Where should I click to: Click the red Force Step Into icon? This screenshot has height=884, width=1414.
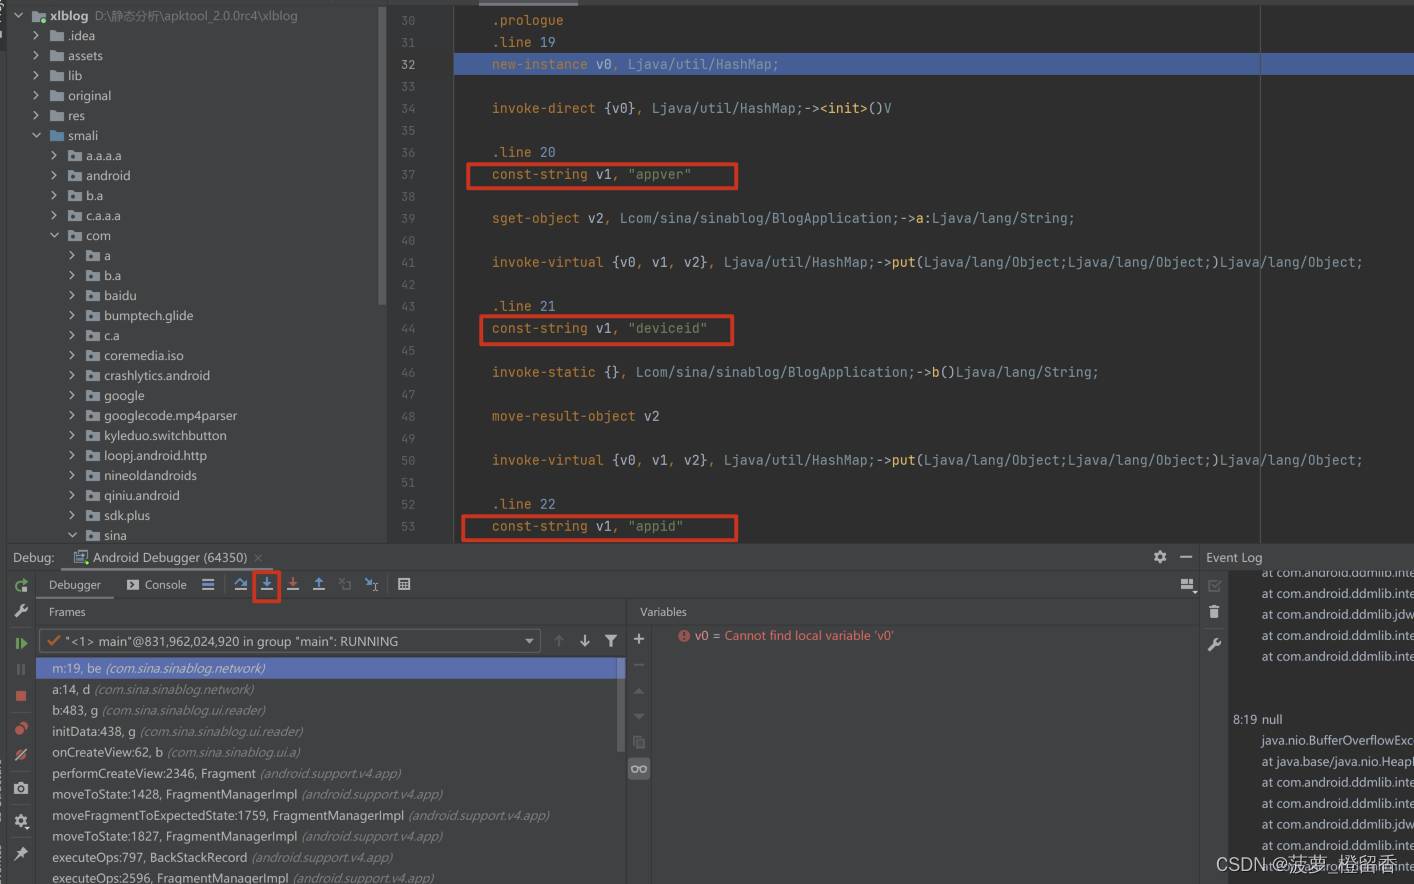pos(293,584)
